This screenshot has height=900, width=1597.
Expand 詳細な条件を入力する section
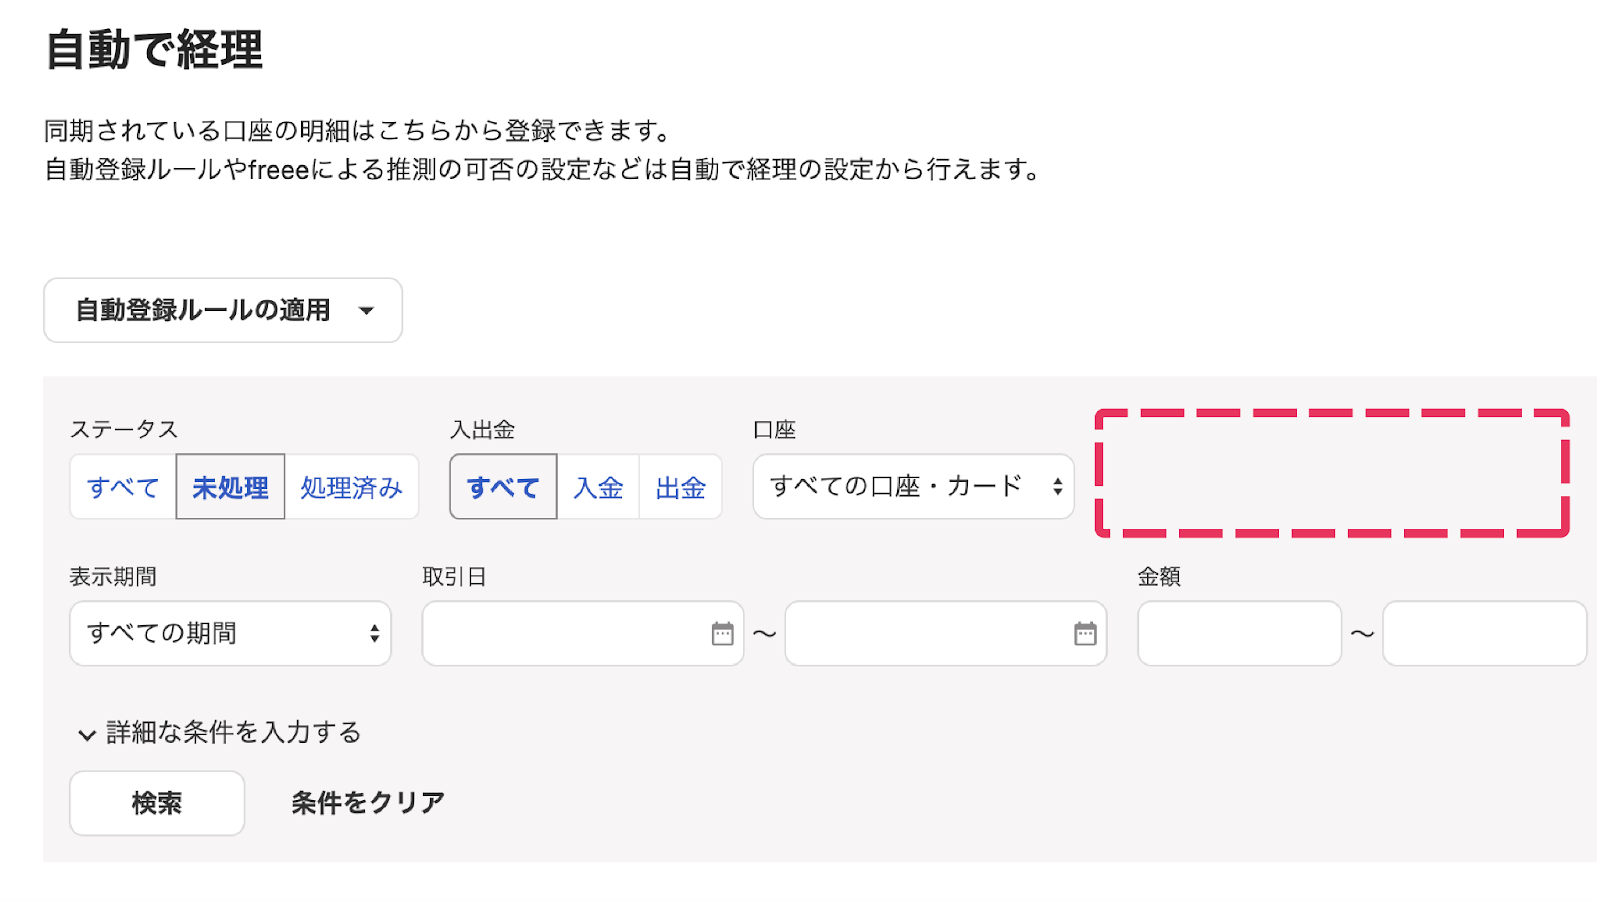tap(219, 733)
